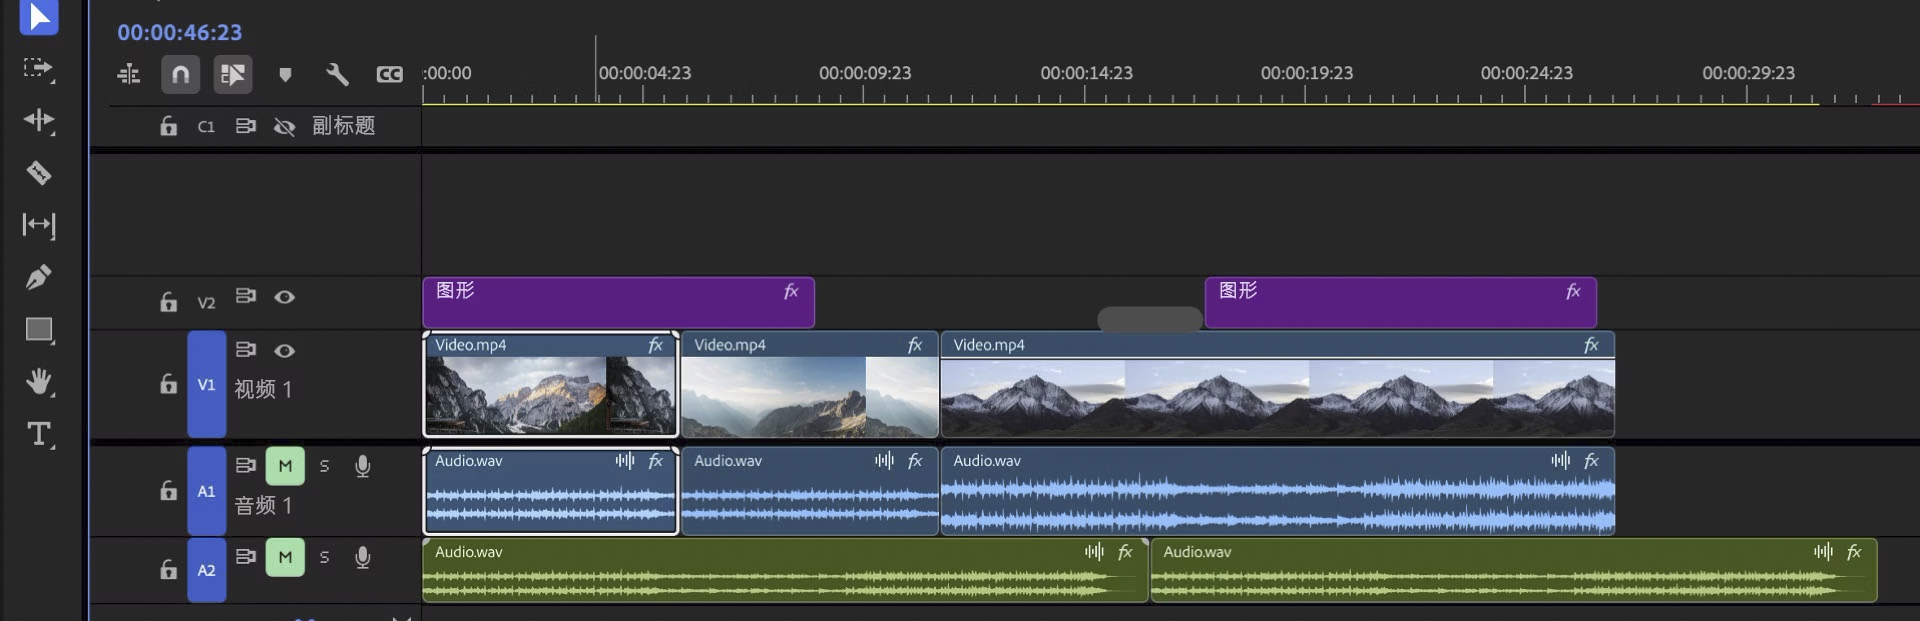Screen dimensions: 1920x621
Task: Hide the V2 track output eye
Action: click(284, 297)
